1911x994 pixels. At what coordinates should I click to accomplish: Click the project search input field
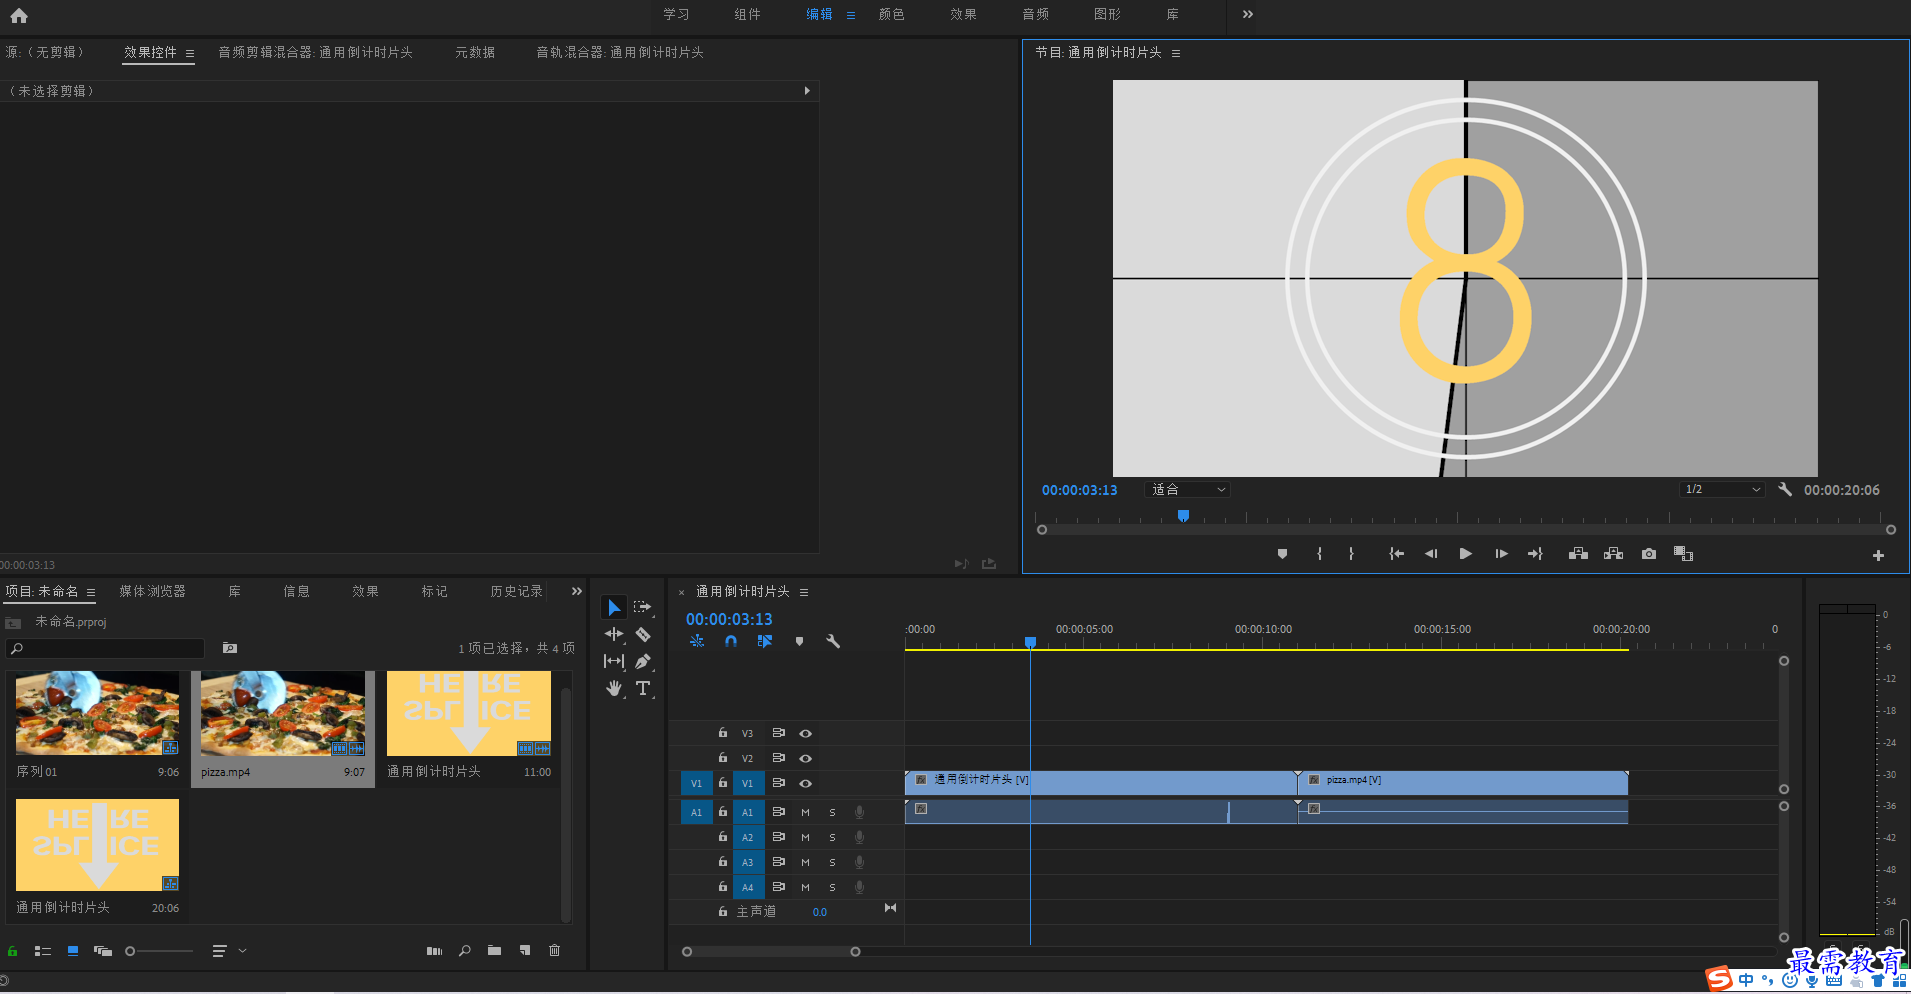click(105, 648)
